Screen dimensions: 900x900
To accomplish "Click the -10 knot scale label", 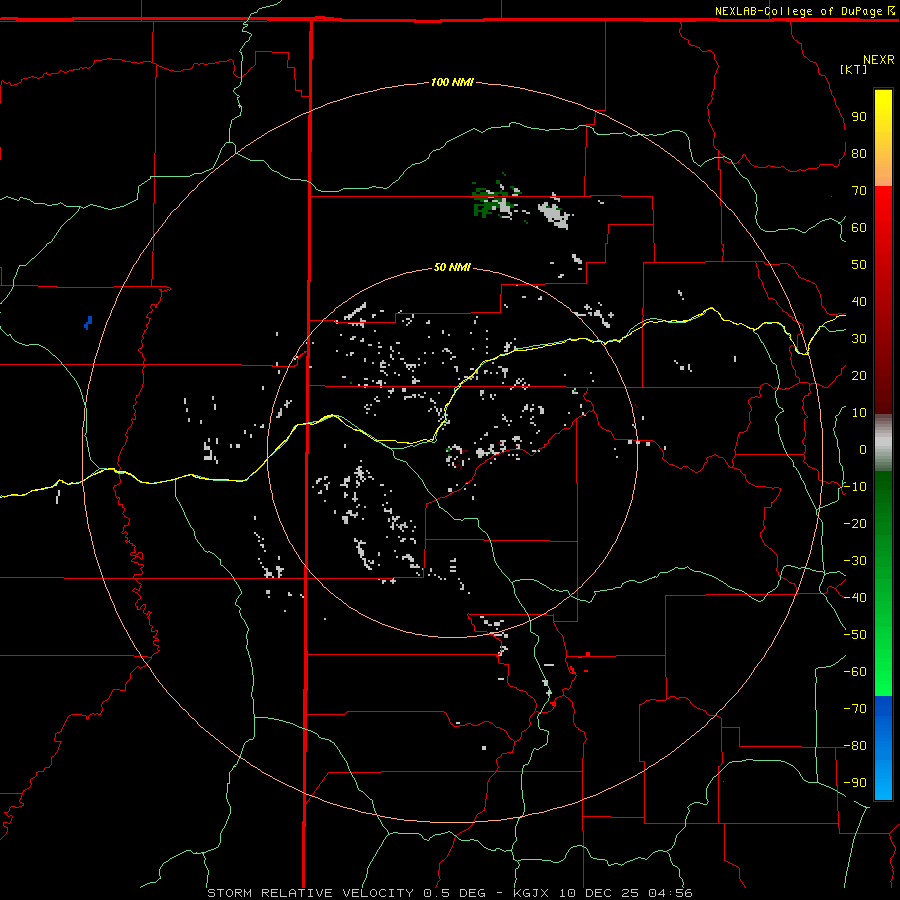I will click(x=855, y=487).
